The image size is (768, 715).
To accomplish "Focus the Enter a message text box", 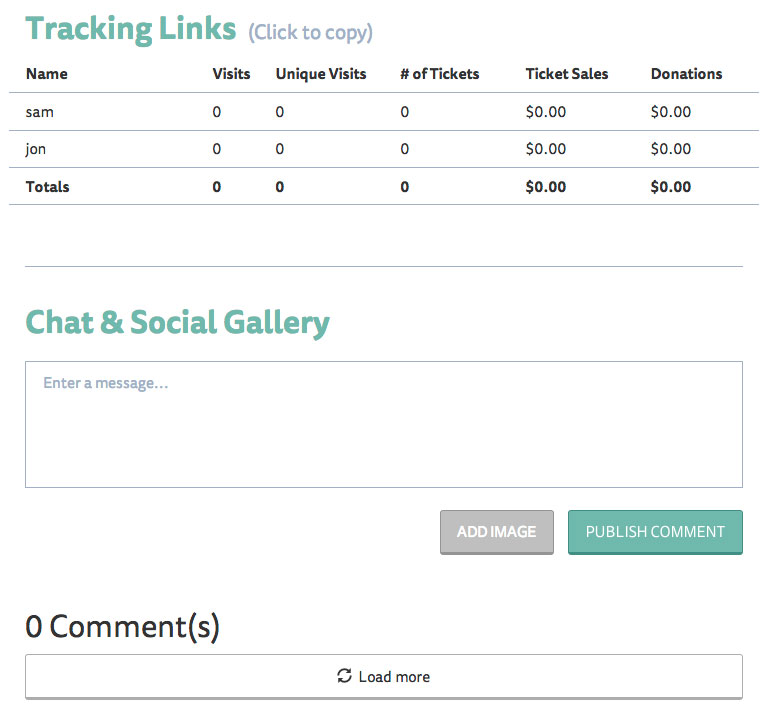I will [383, 424].
